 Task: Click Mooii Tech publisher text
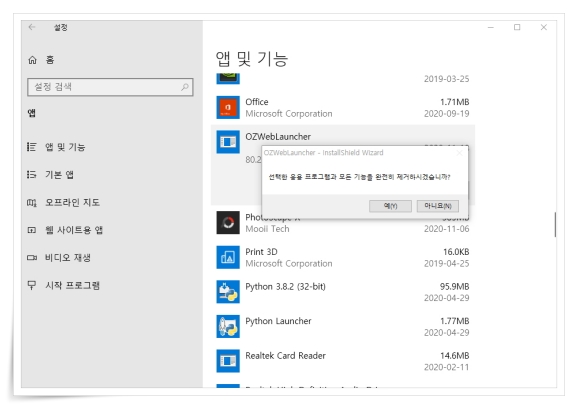pos(267,229)
